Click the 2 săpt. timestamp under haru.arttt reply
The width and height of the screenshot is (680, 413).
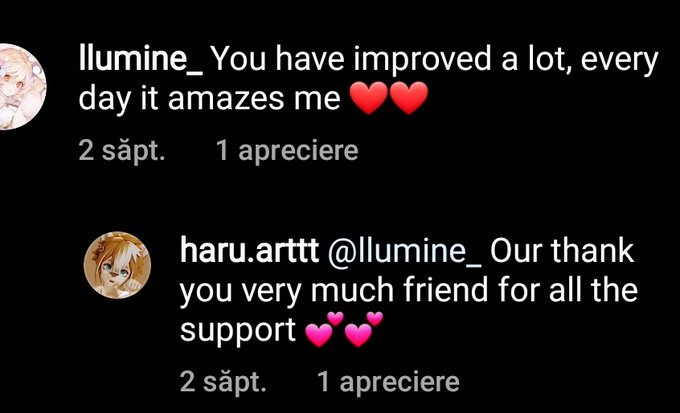tap(223, 382)
